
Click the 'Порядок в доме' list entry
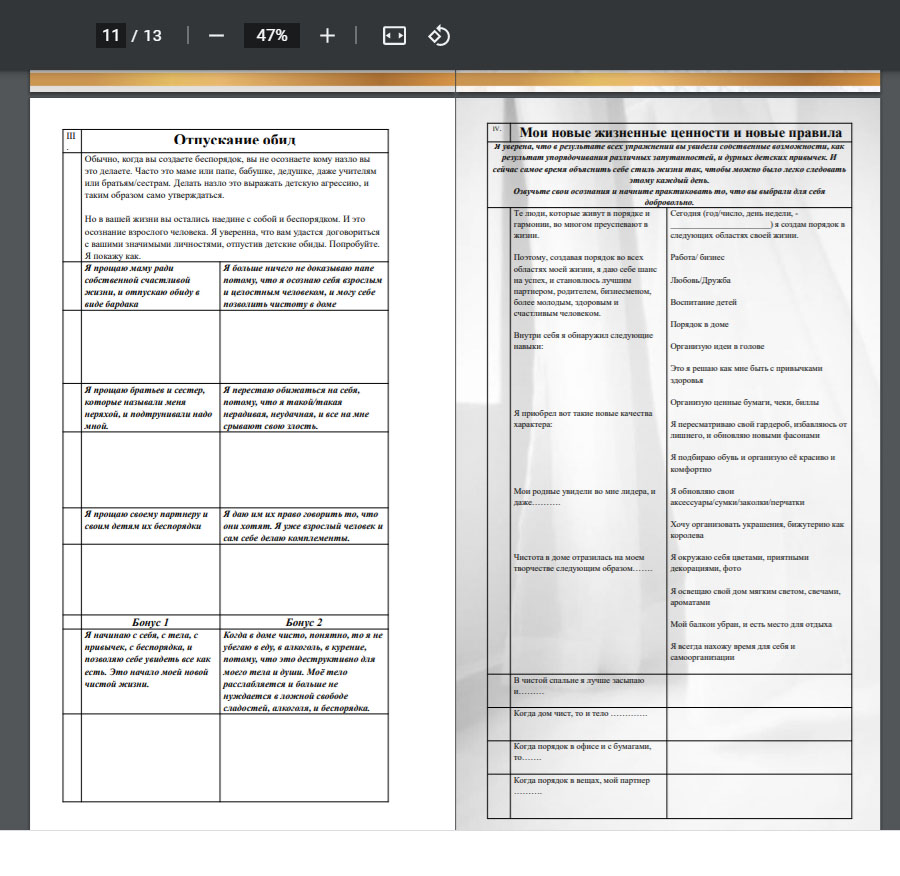pos(700,324)
